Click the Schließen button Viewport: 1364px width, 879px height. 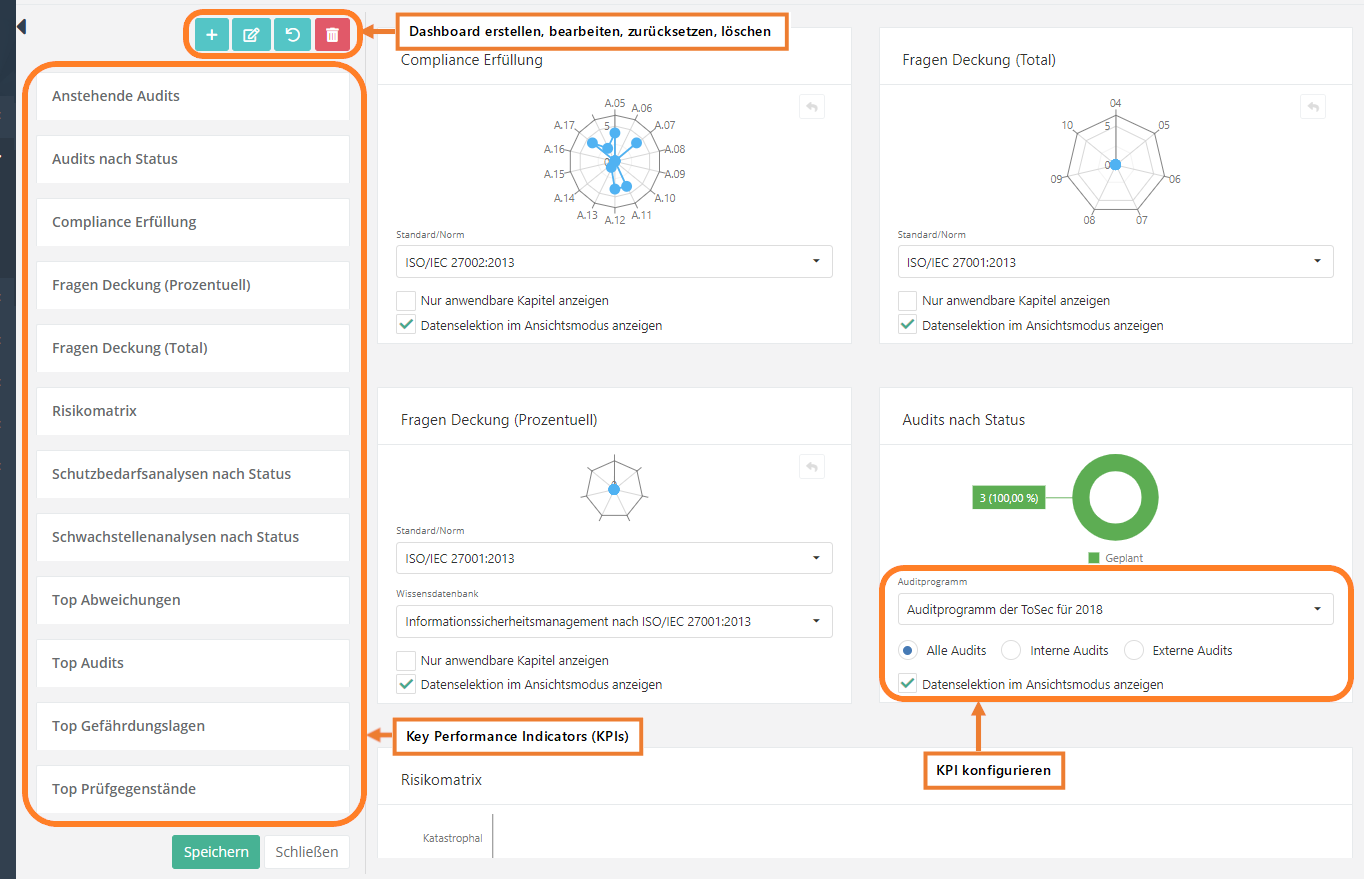coord(307,852)
